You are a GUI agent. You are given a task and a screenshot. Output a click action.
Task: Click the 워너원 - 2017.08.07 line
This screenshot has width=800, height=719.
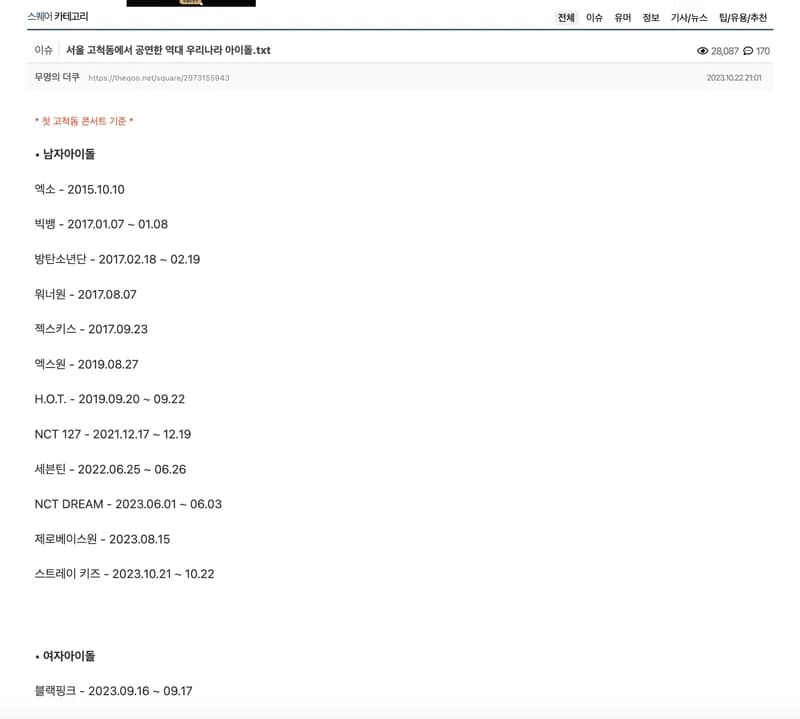[86, 294]
